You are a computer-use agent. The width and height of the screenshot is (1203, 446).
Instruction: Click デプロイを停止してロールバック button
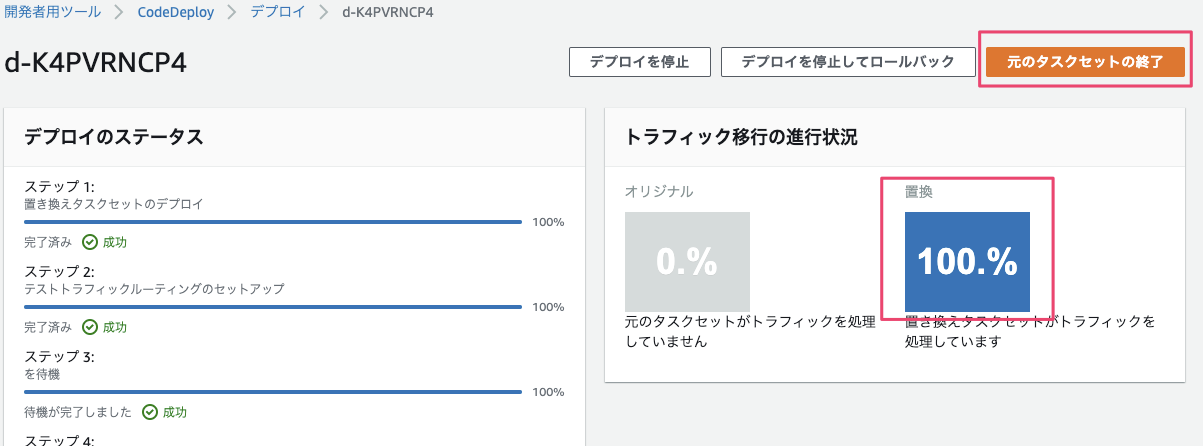(847, 61)
